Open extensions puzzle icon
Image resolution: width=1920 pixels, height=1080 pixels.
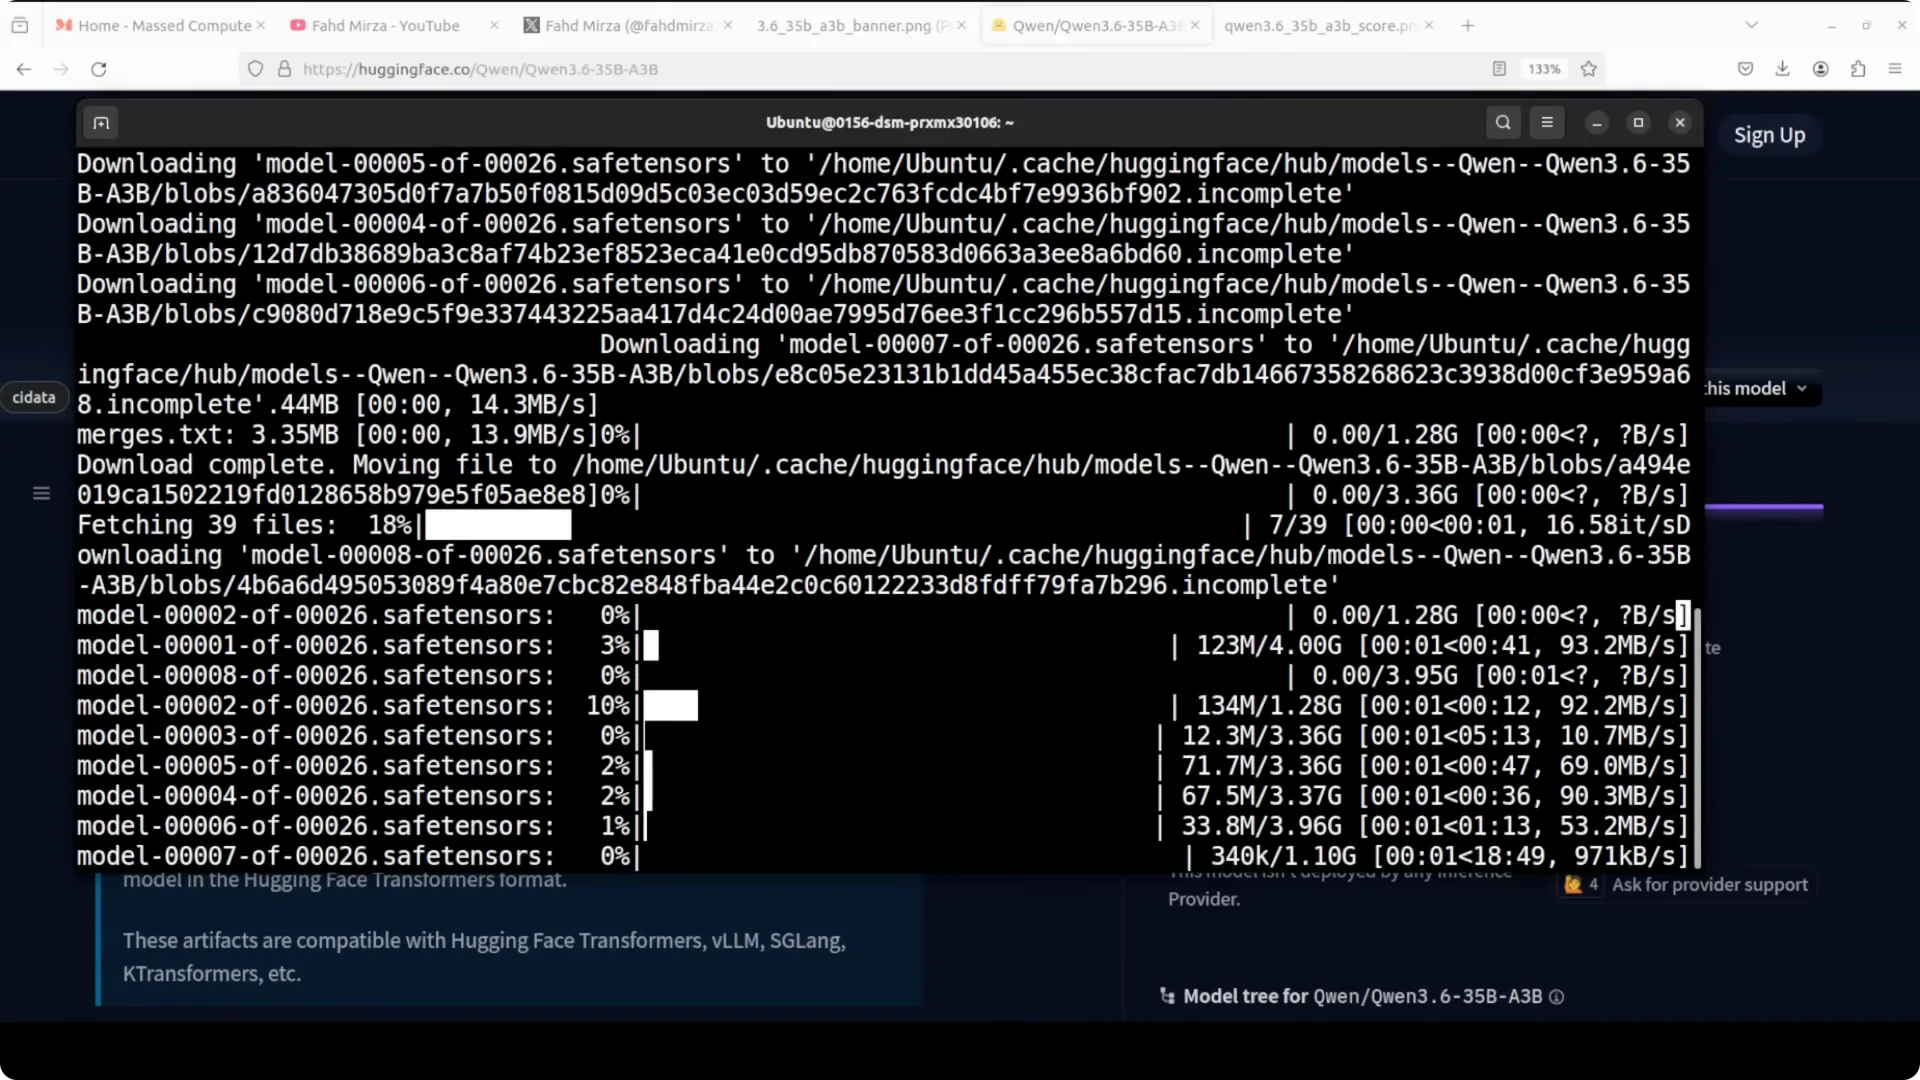[1858, 69]
